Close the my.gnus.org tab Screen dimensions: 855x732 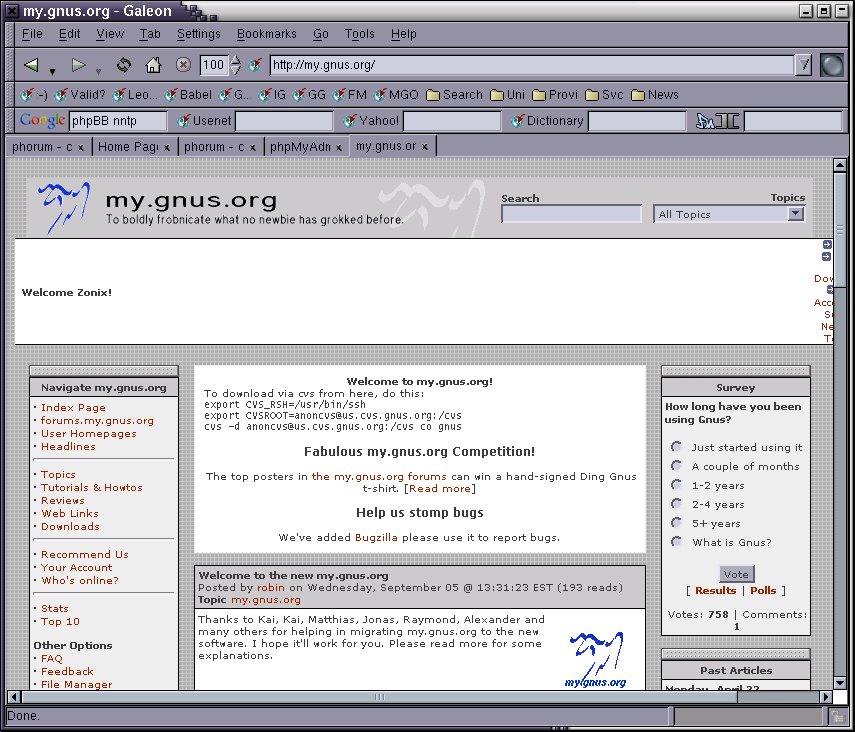click(x=425, y=146)
